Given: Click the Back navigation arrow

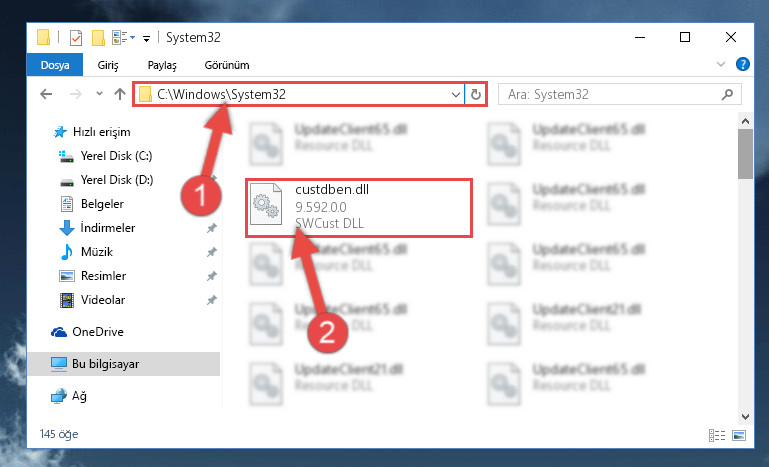Looking at the screenshot, I should coord(46,94).
